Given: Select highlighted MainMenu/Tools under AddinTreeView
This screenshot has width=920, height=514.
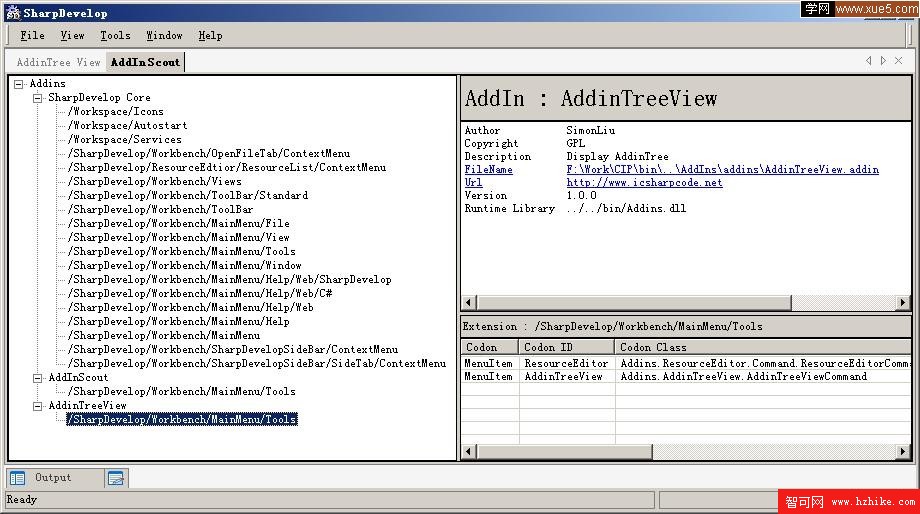Looking at the screenshot, I should coord(182,420).
